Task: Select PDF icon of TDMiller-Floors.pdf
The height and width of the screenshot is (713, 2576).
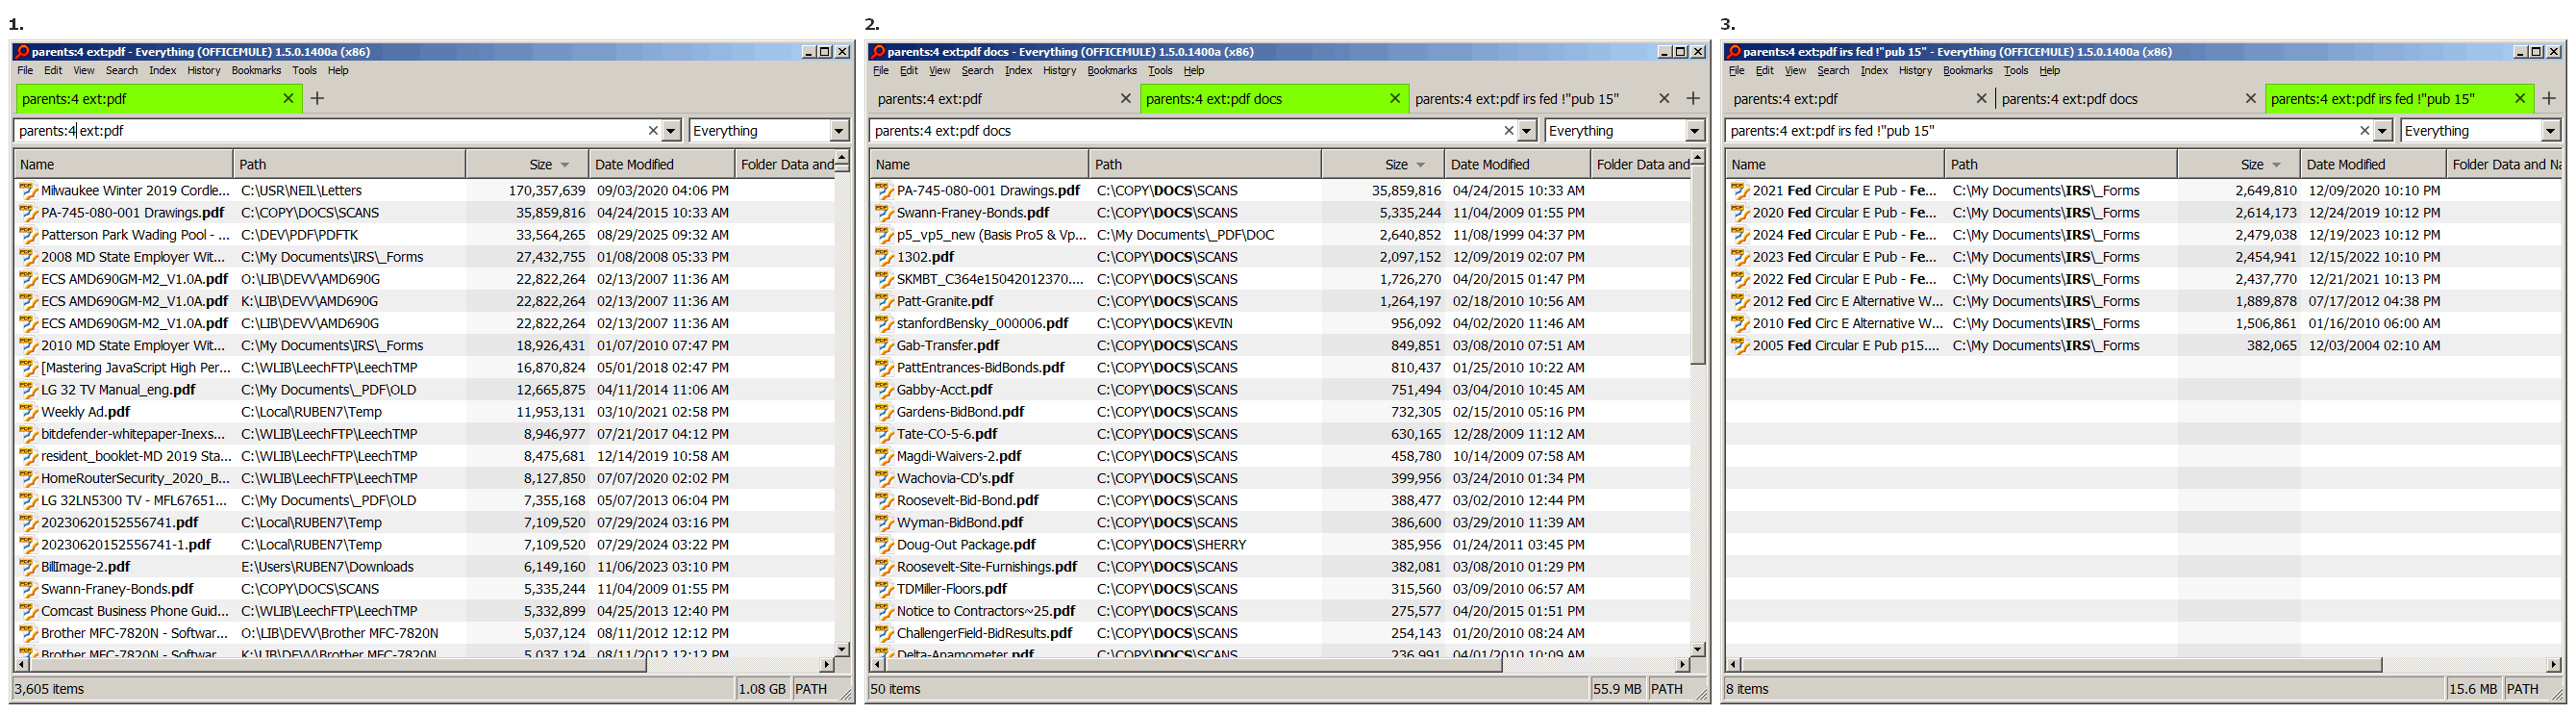Action: coord(884,589)
